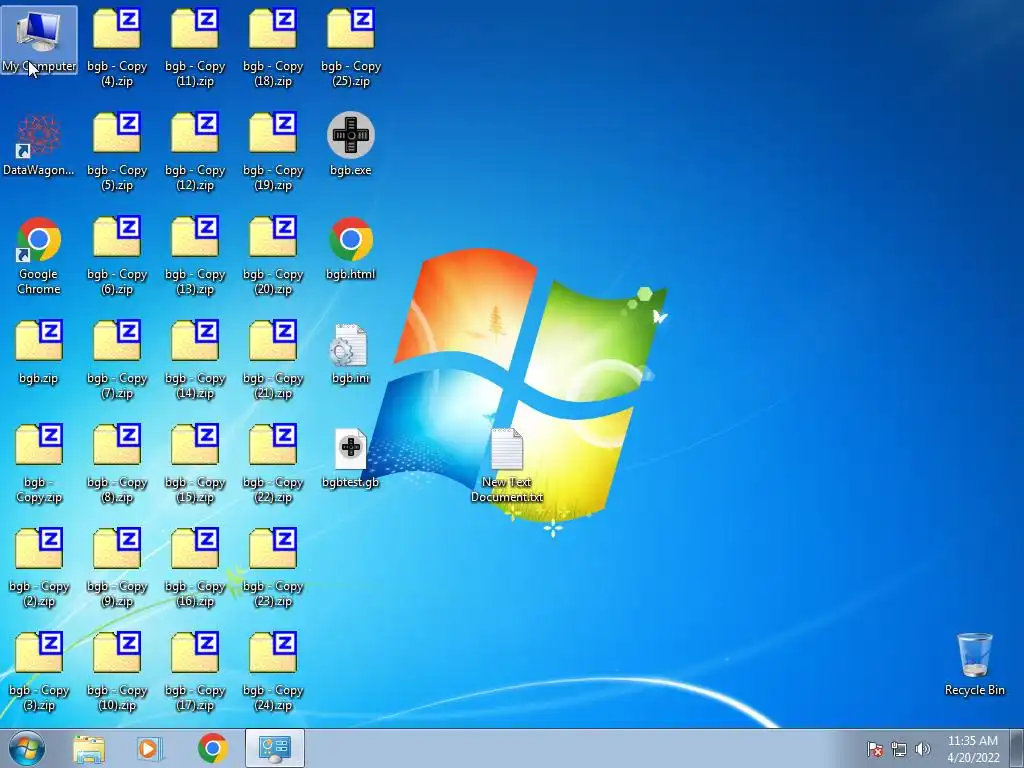Screen dimensions: 1024x768
Task: Select bgb - Copy (19).zip
Action: pyautogui.click(x=273, y=152)
